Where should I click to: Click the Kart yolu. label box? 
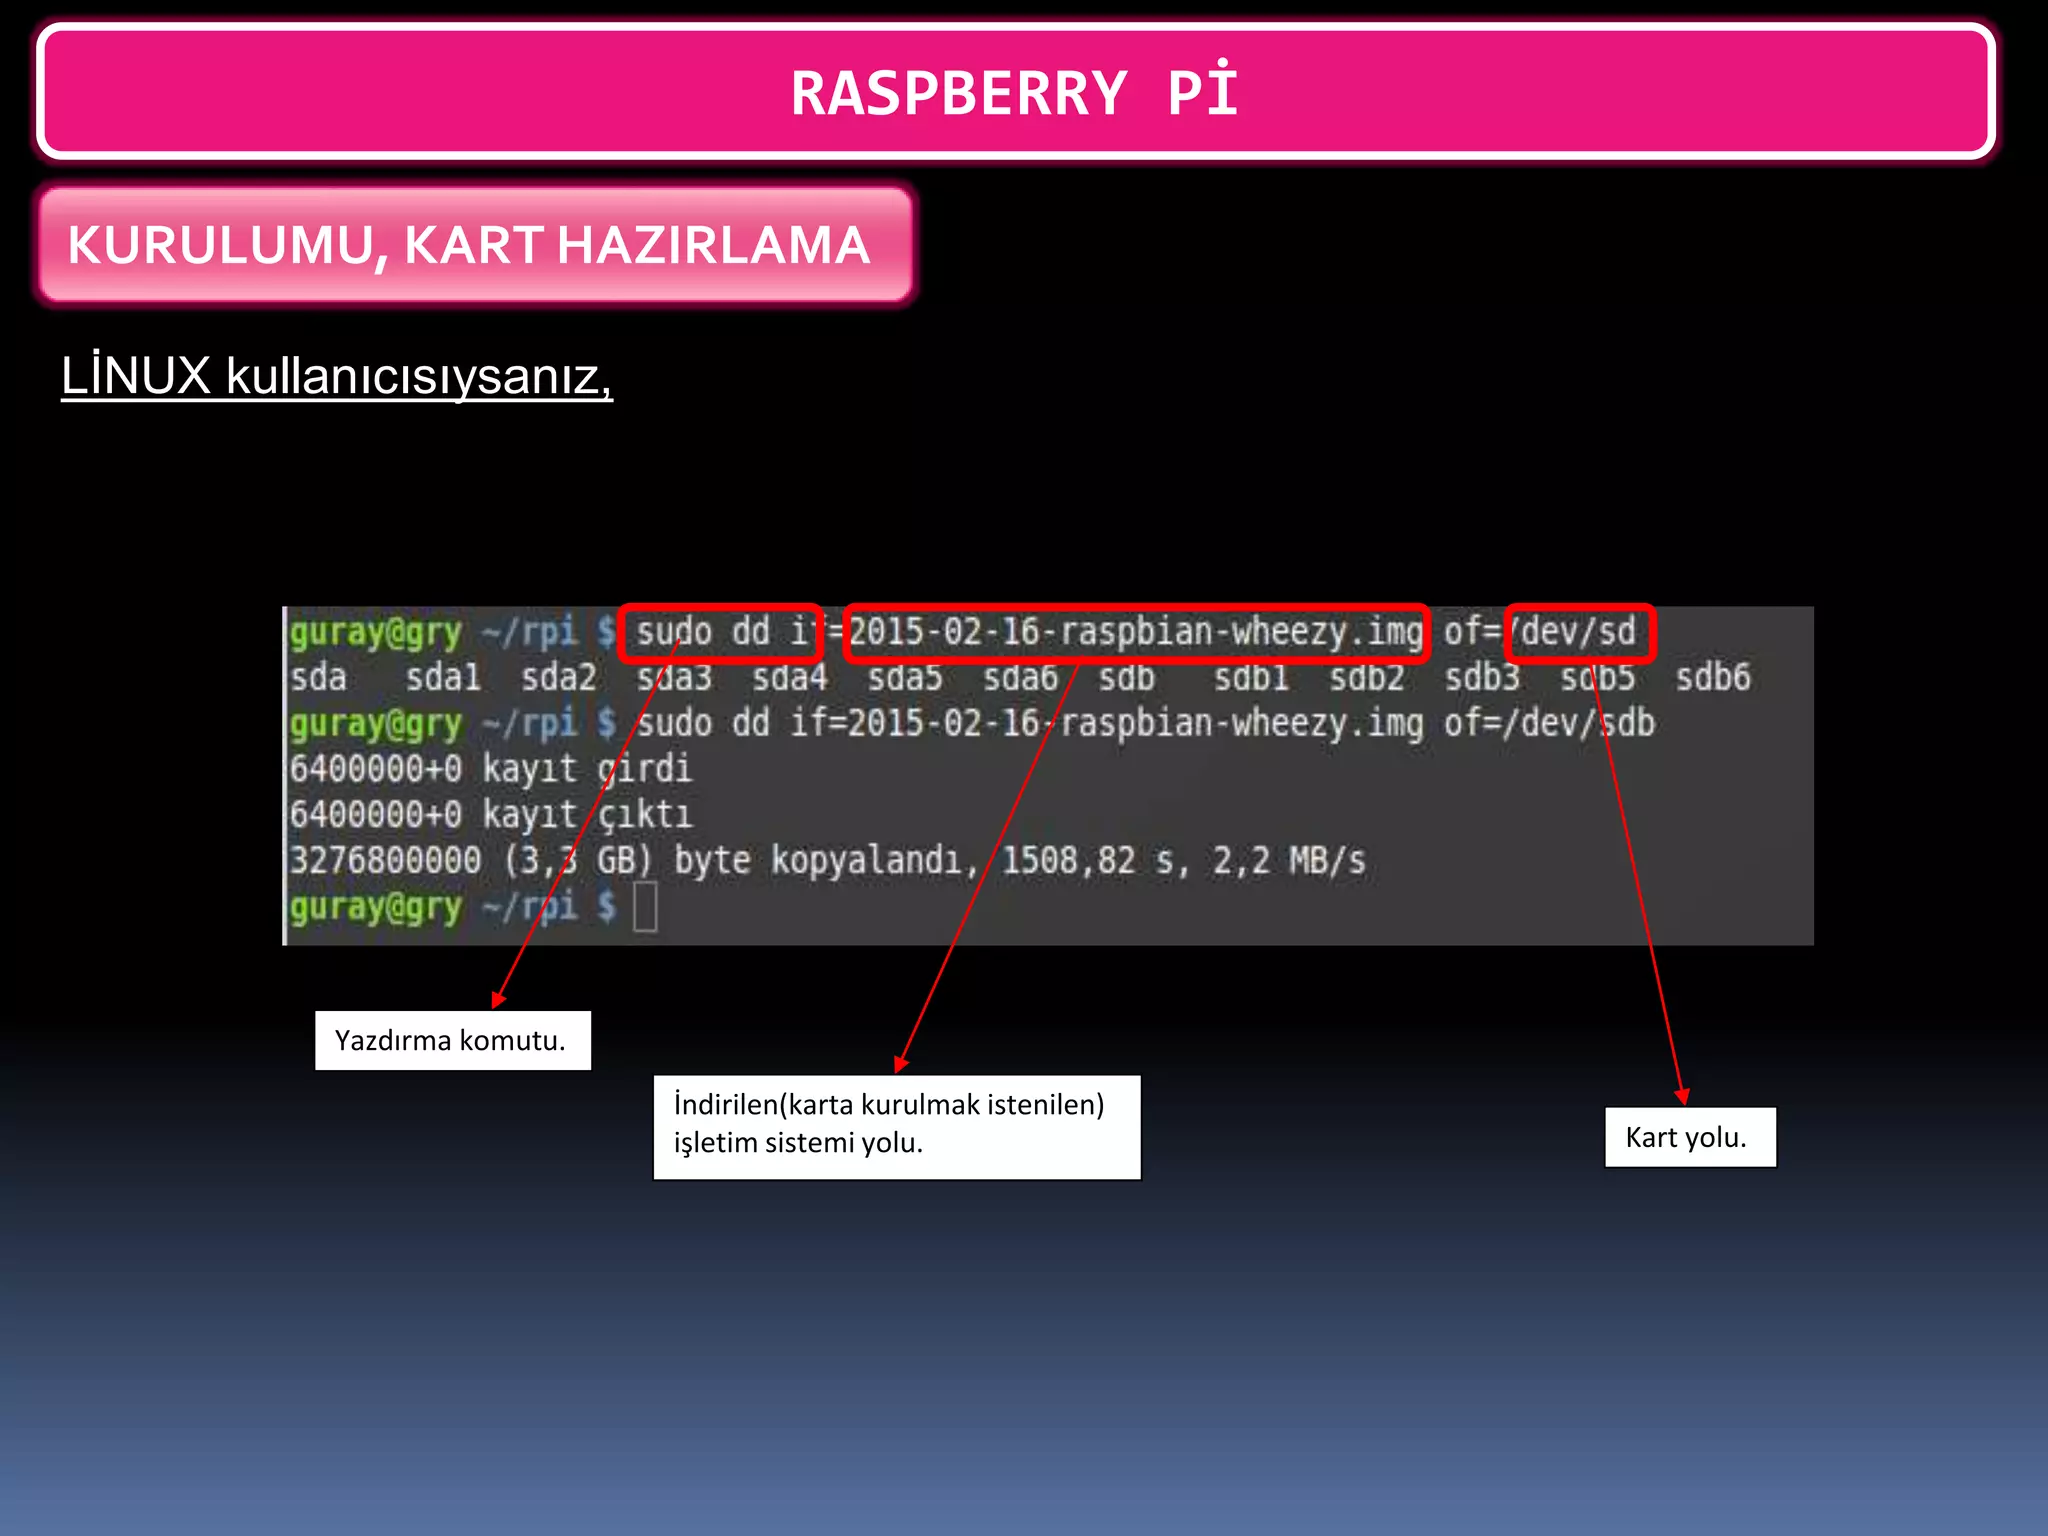coord(1690,1137)
